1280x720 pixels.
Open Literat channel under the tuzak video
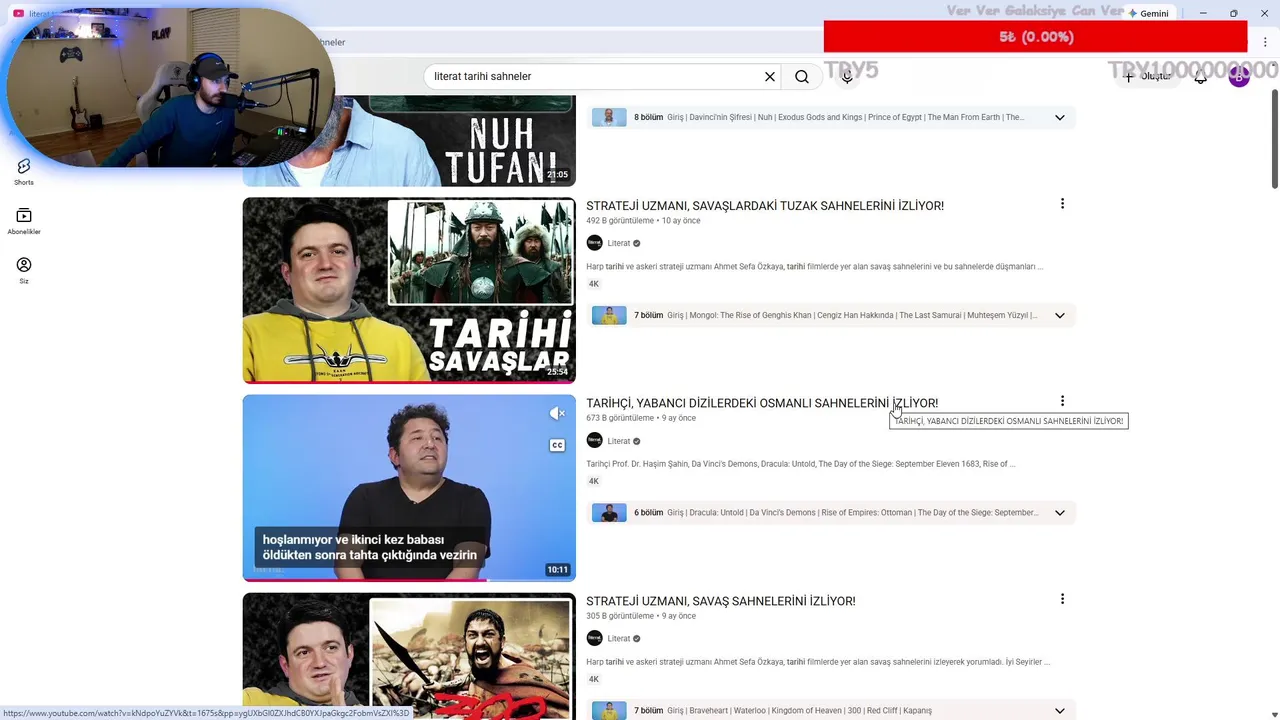click(619, 243)
